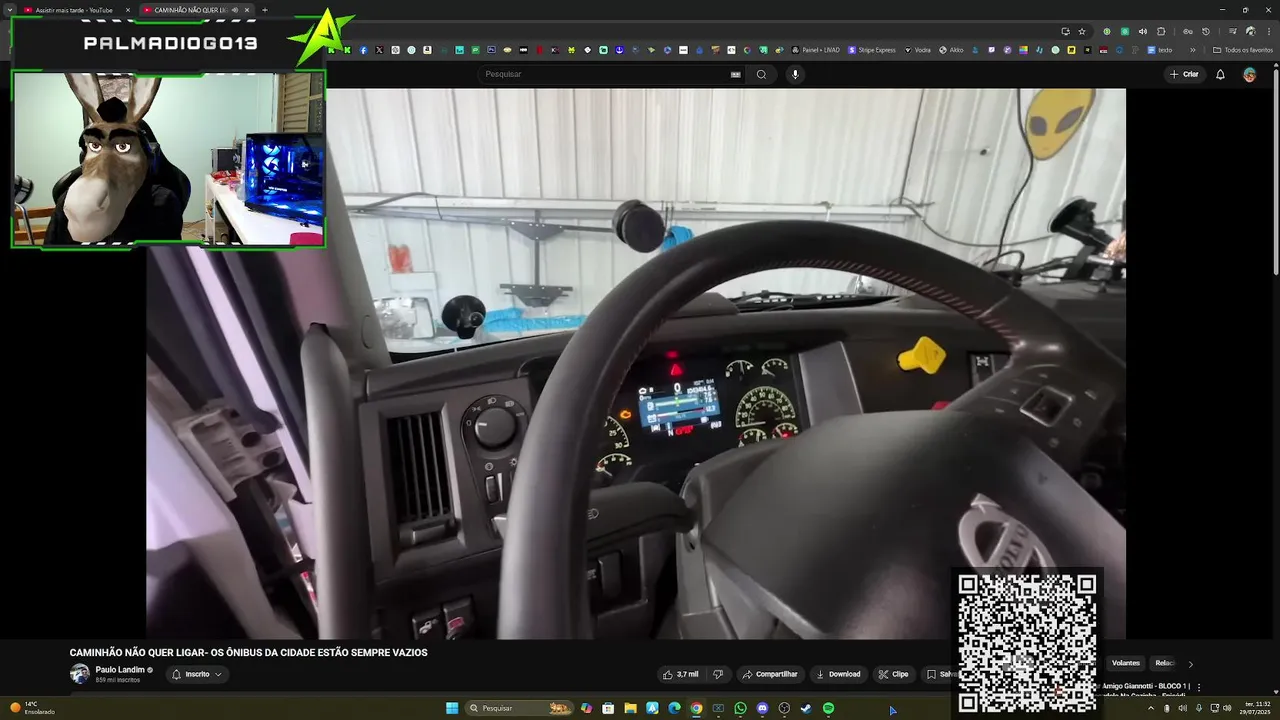This screenshot has height=720, width=1280.
Task: Click the Download button under the video
Action: coord(839,674)
